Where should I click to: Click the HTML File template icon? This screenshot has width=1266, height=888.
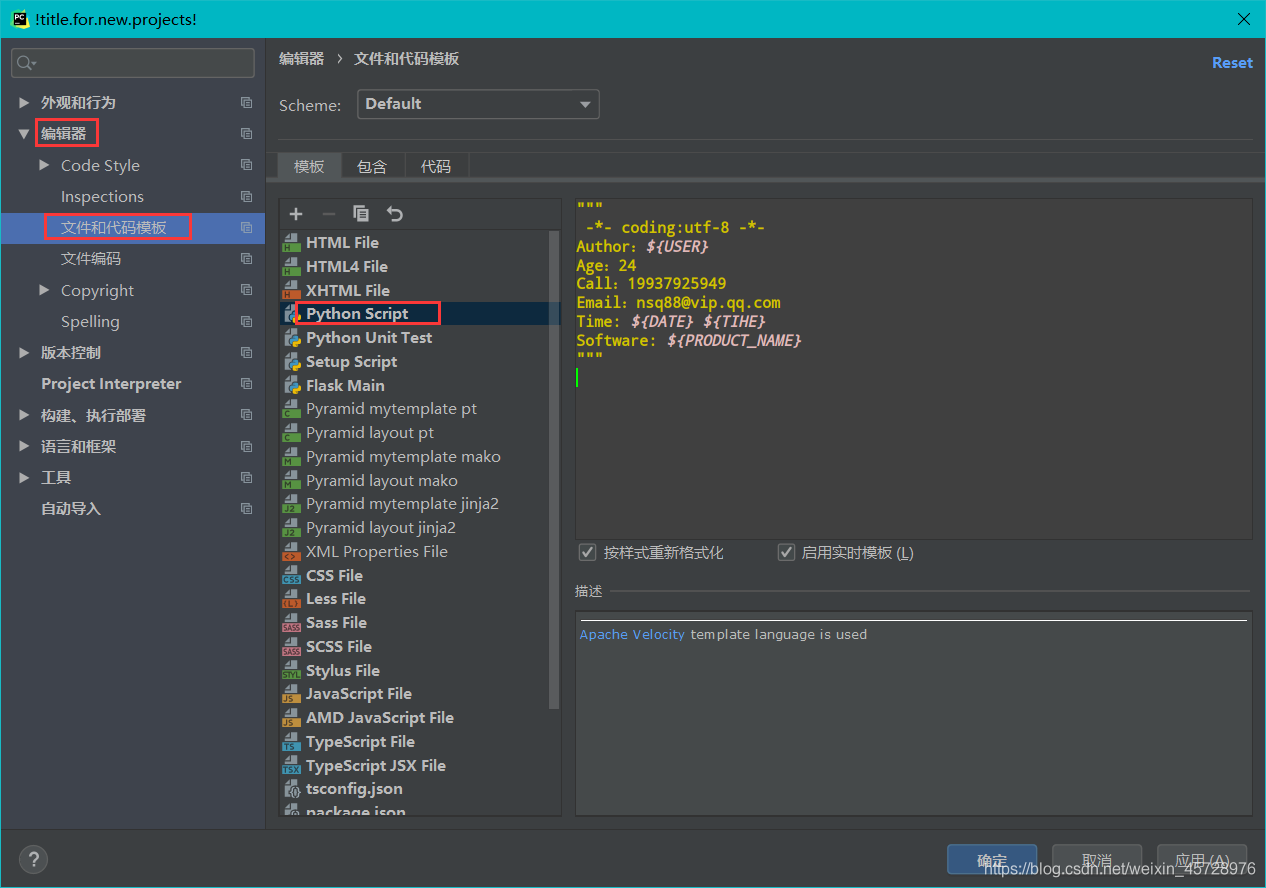pyautogui.click(x=291, y=243)
